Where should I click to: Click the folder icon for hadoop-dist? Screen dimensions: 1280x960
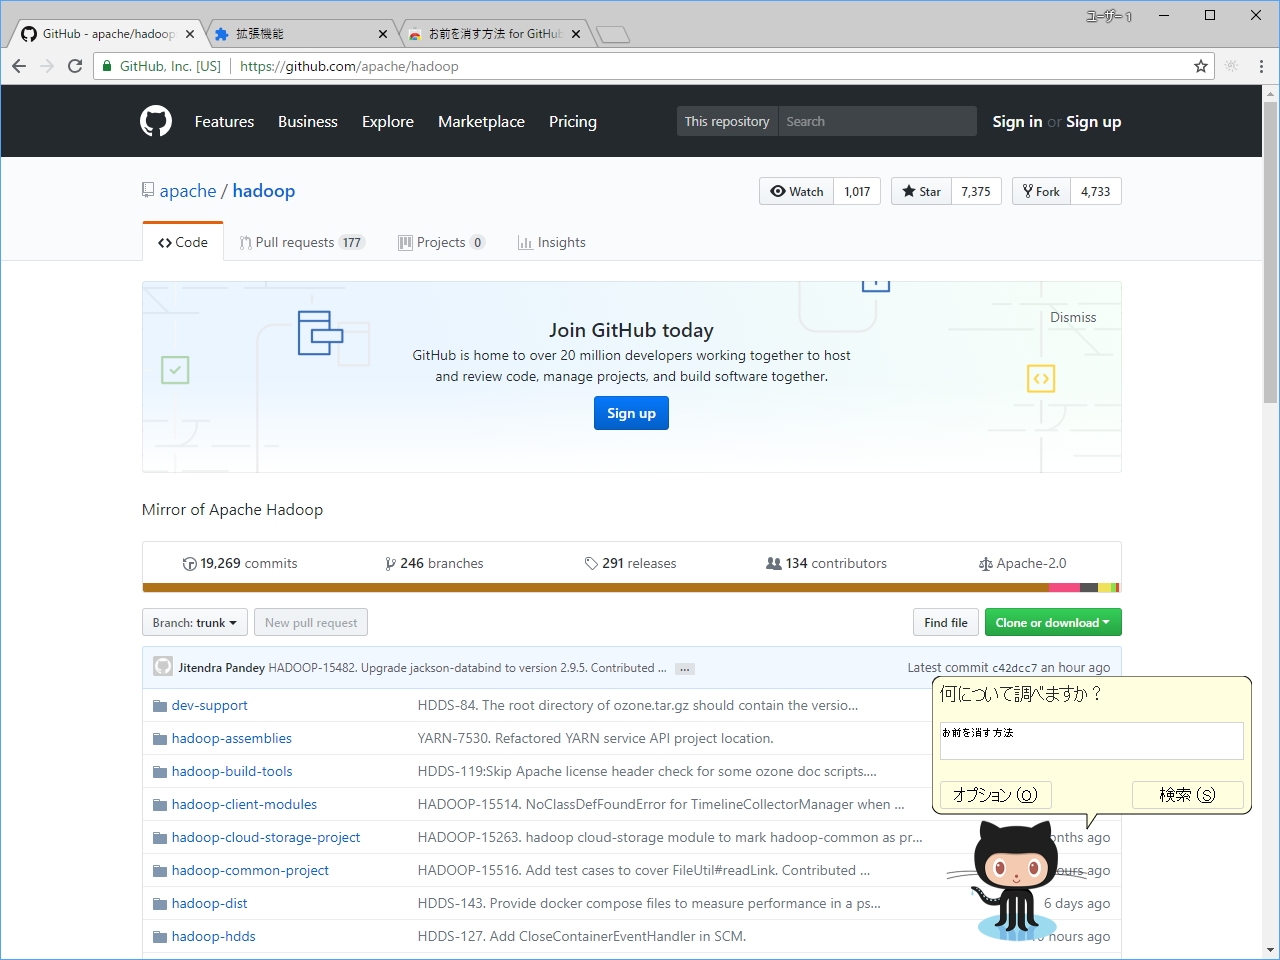pyautogui.click(x=160, y=904)
